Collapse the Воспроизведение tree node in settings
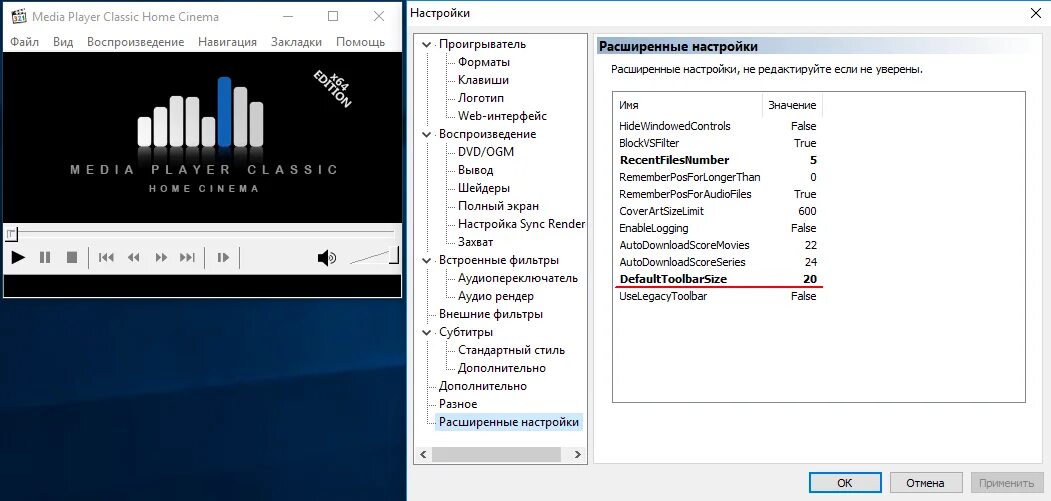 tap(426, 134)
